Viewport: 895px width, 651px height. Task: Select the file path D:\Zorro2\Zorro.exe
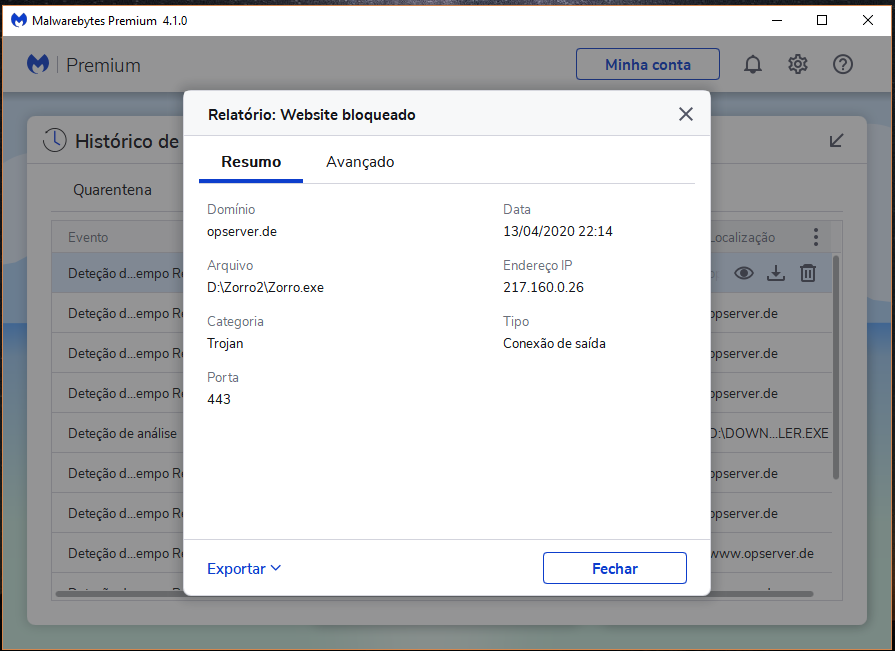click(x=265, y=288)
